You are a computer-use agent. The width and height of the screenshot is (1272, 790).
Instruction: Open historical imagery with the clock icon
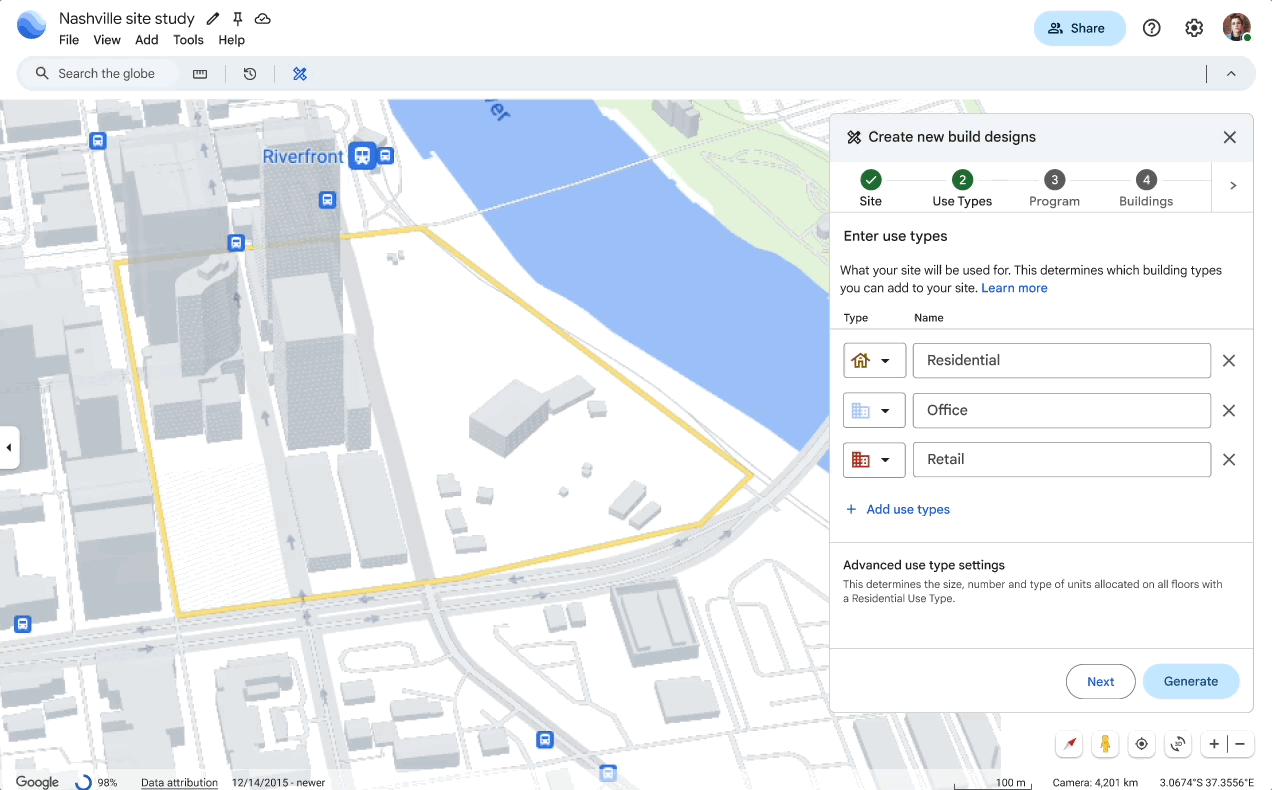(x=249, y=73)
